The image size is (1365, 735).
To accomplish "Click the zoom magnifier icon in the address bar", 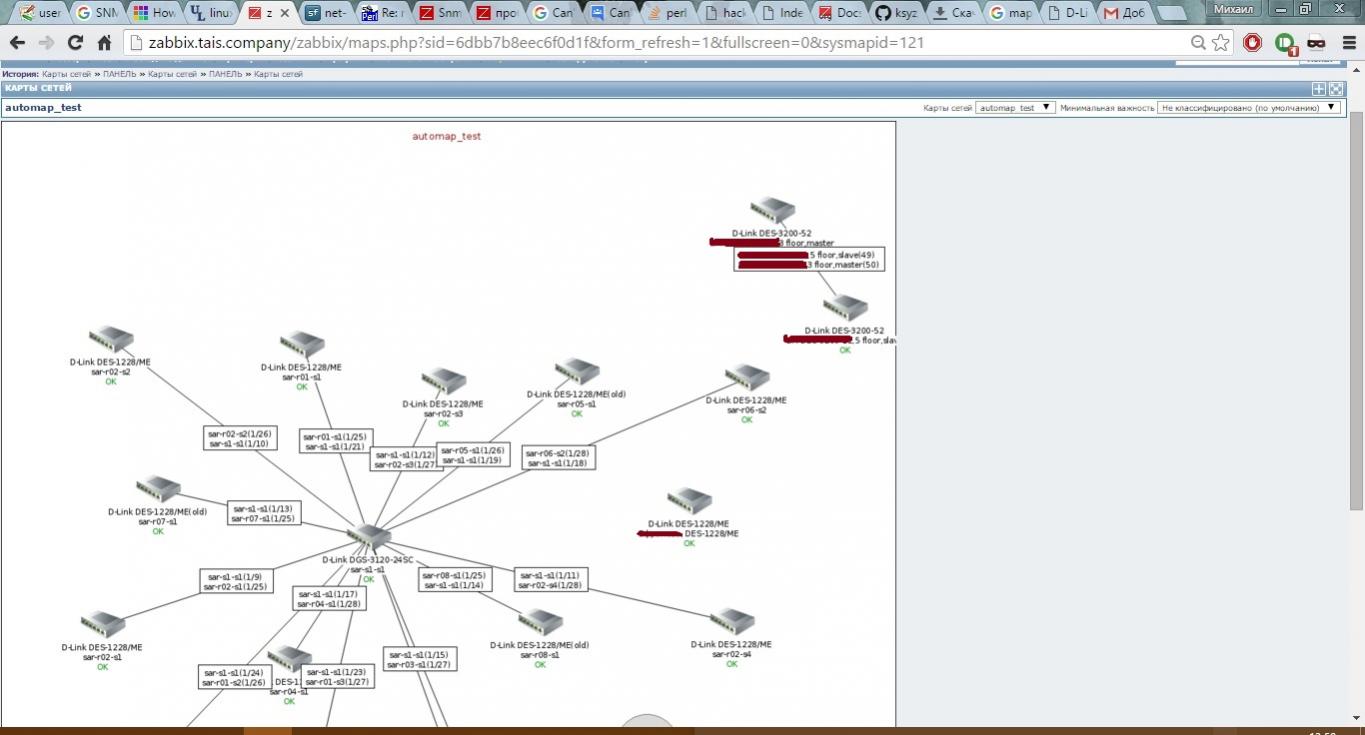I will [x=1198, y=42].
